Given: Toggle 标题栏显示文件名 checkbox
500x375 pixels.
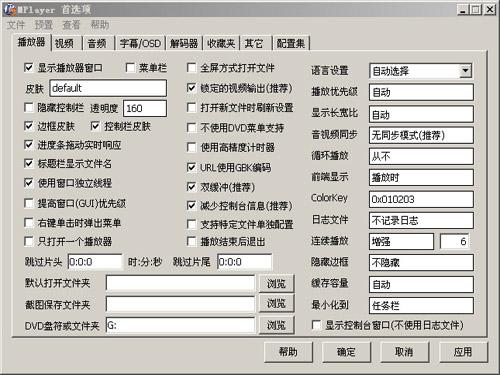Looking at the screenshot, I should click(29, 163).
